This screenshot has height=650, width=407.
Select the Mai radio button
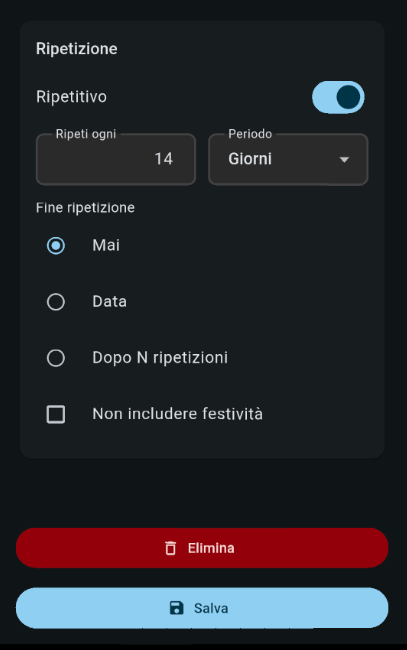(56, 245)
